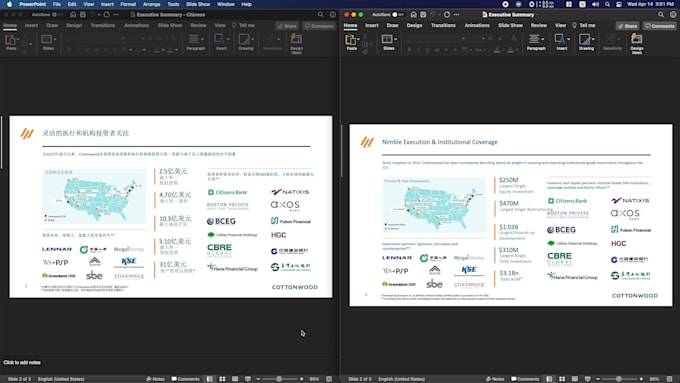Fit slide to window in right status bar
Image resolution: width=680 pixels, height=383 pixels.
click(669, 379)
